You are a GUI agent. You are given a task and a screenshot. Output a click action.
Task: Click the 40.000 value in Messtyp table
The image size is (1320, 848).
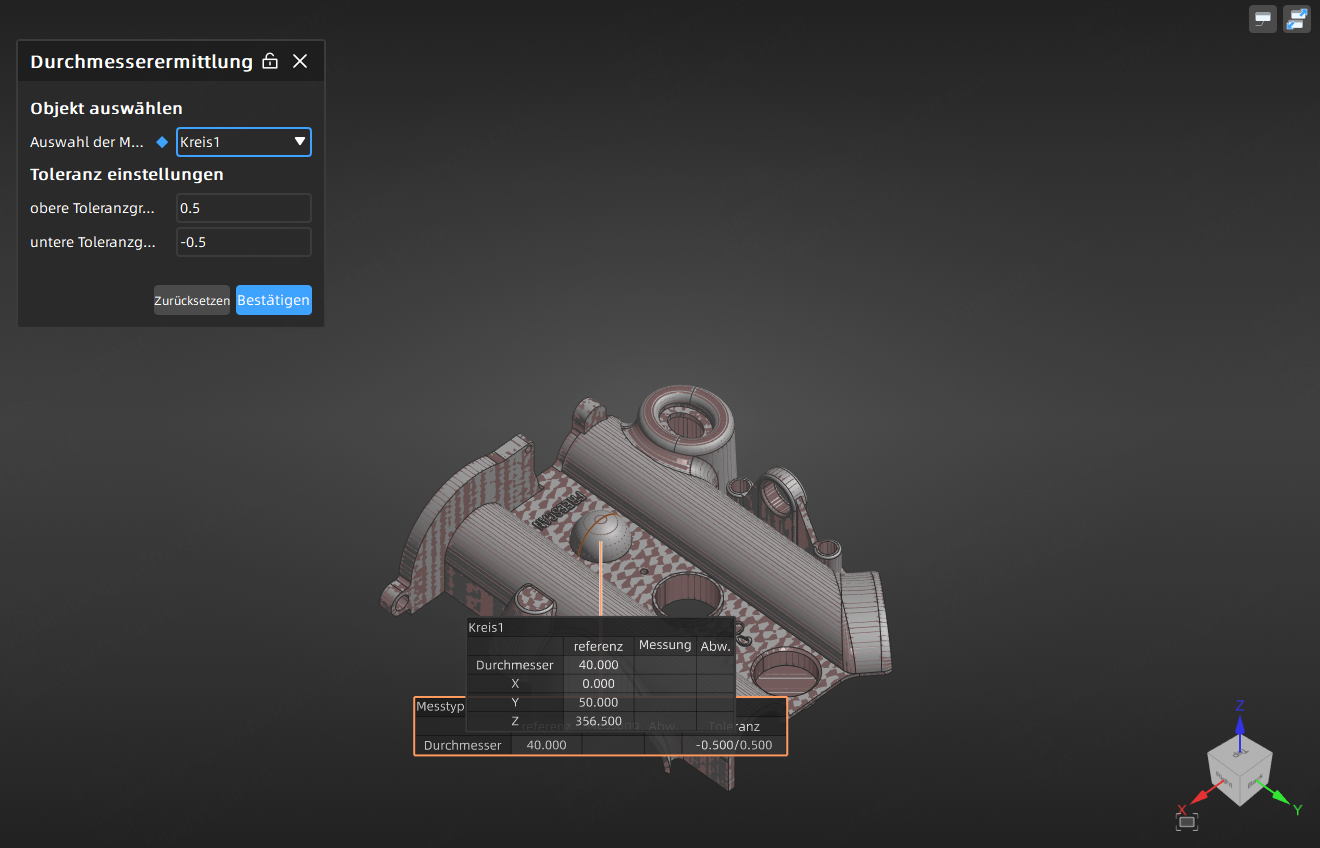click(547, 745)
